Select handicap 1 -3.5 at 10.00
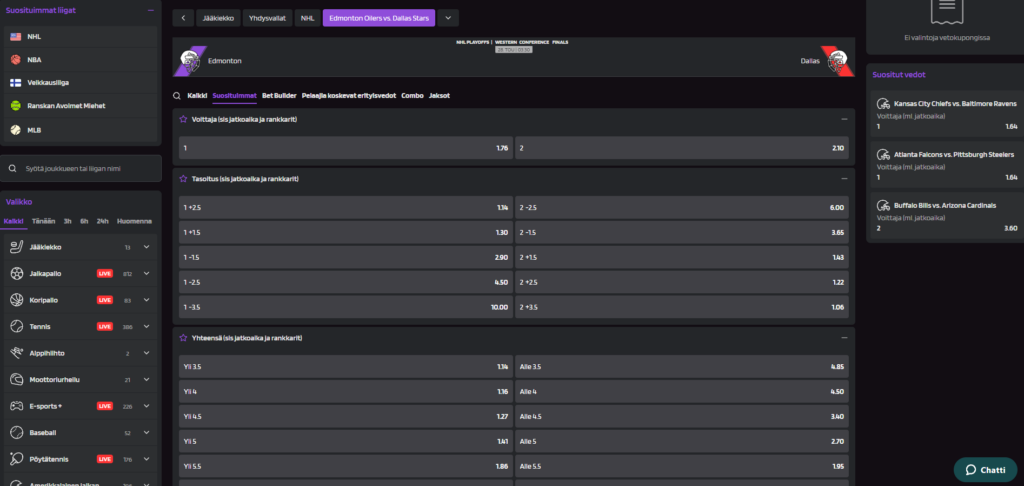 click(x=345, y=307)
